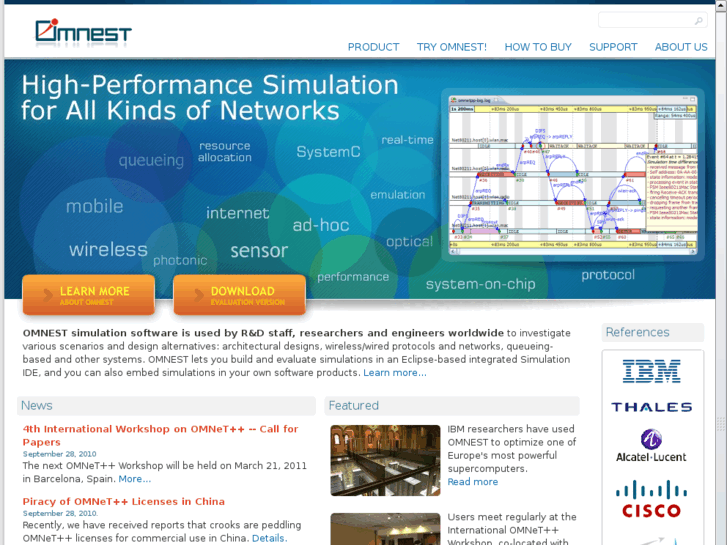727x545 pixels.
Task: Open the PRODUCT menu
Action: click(373, 47)
